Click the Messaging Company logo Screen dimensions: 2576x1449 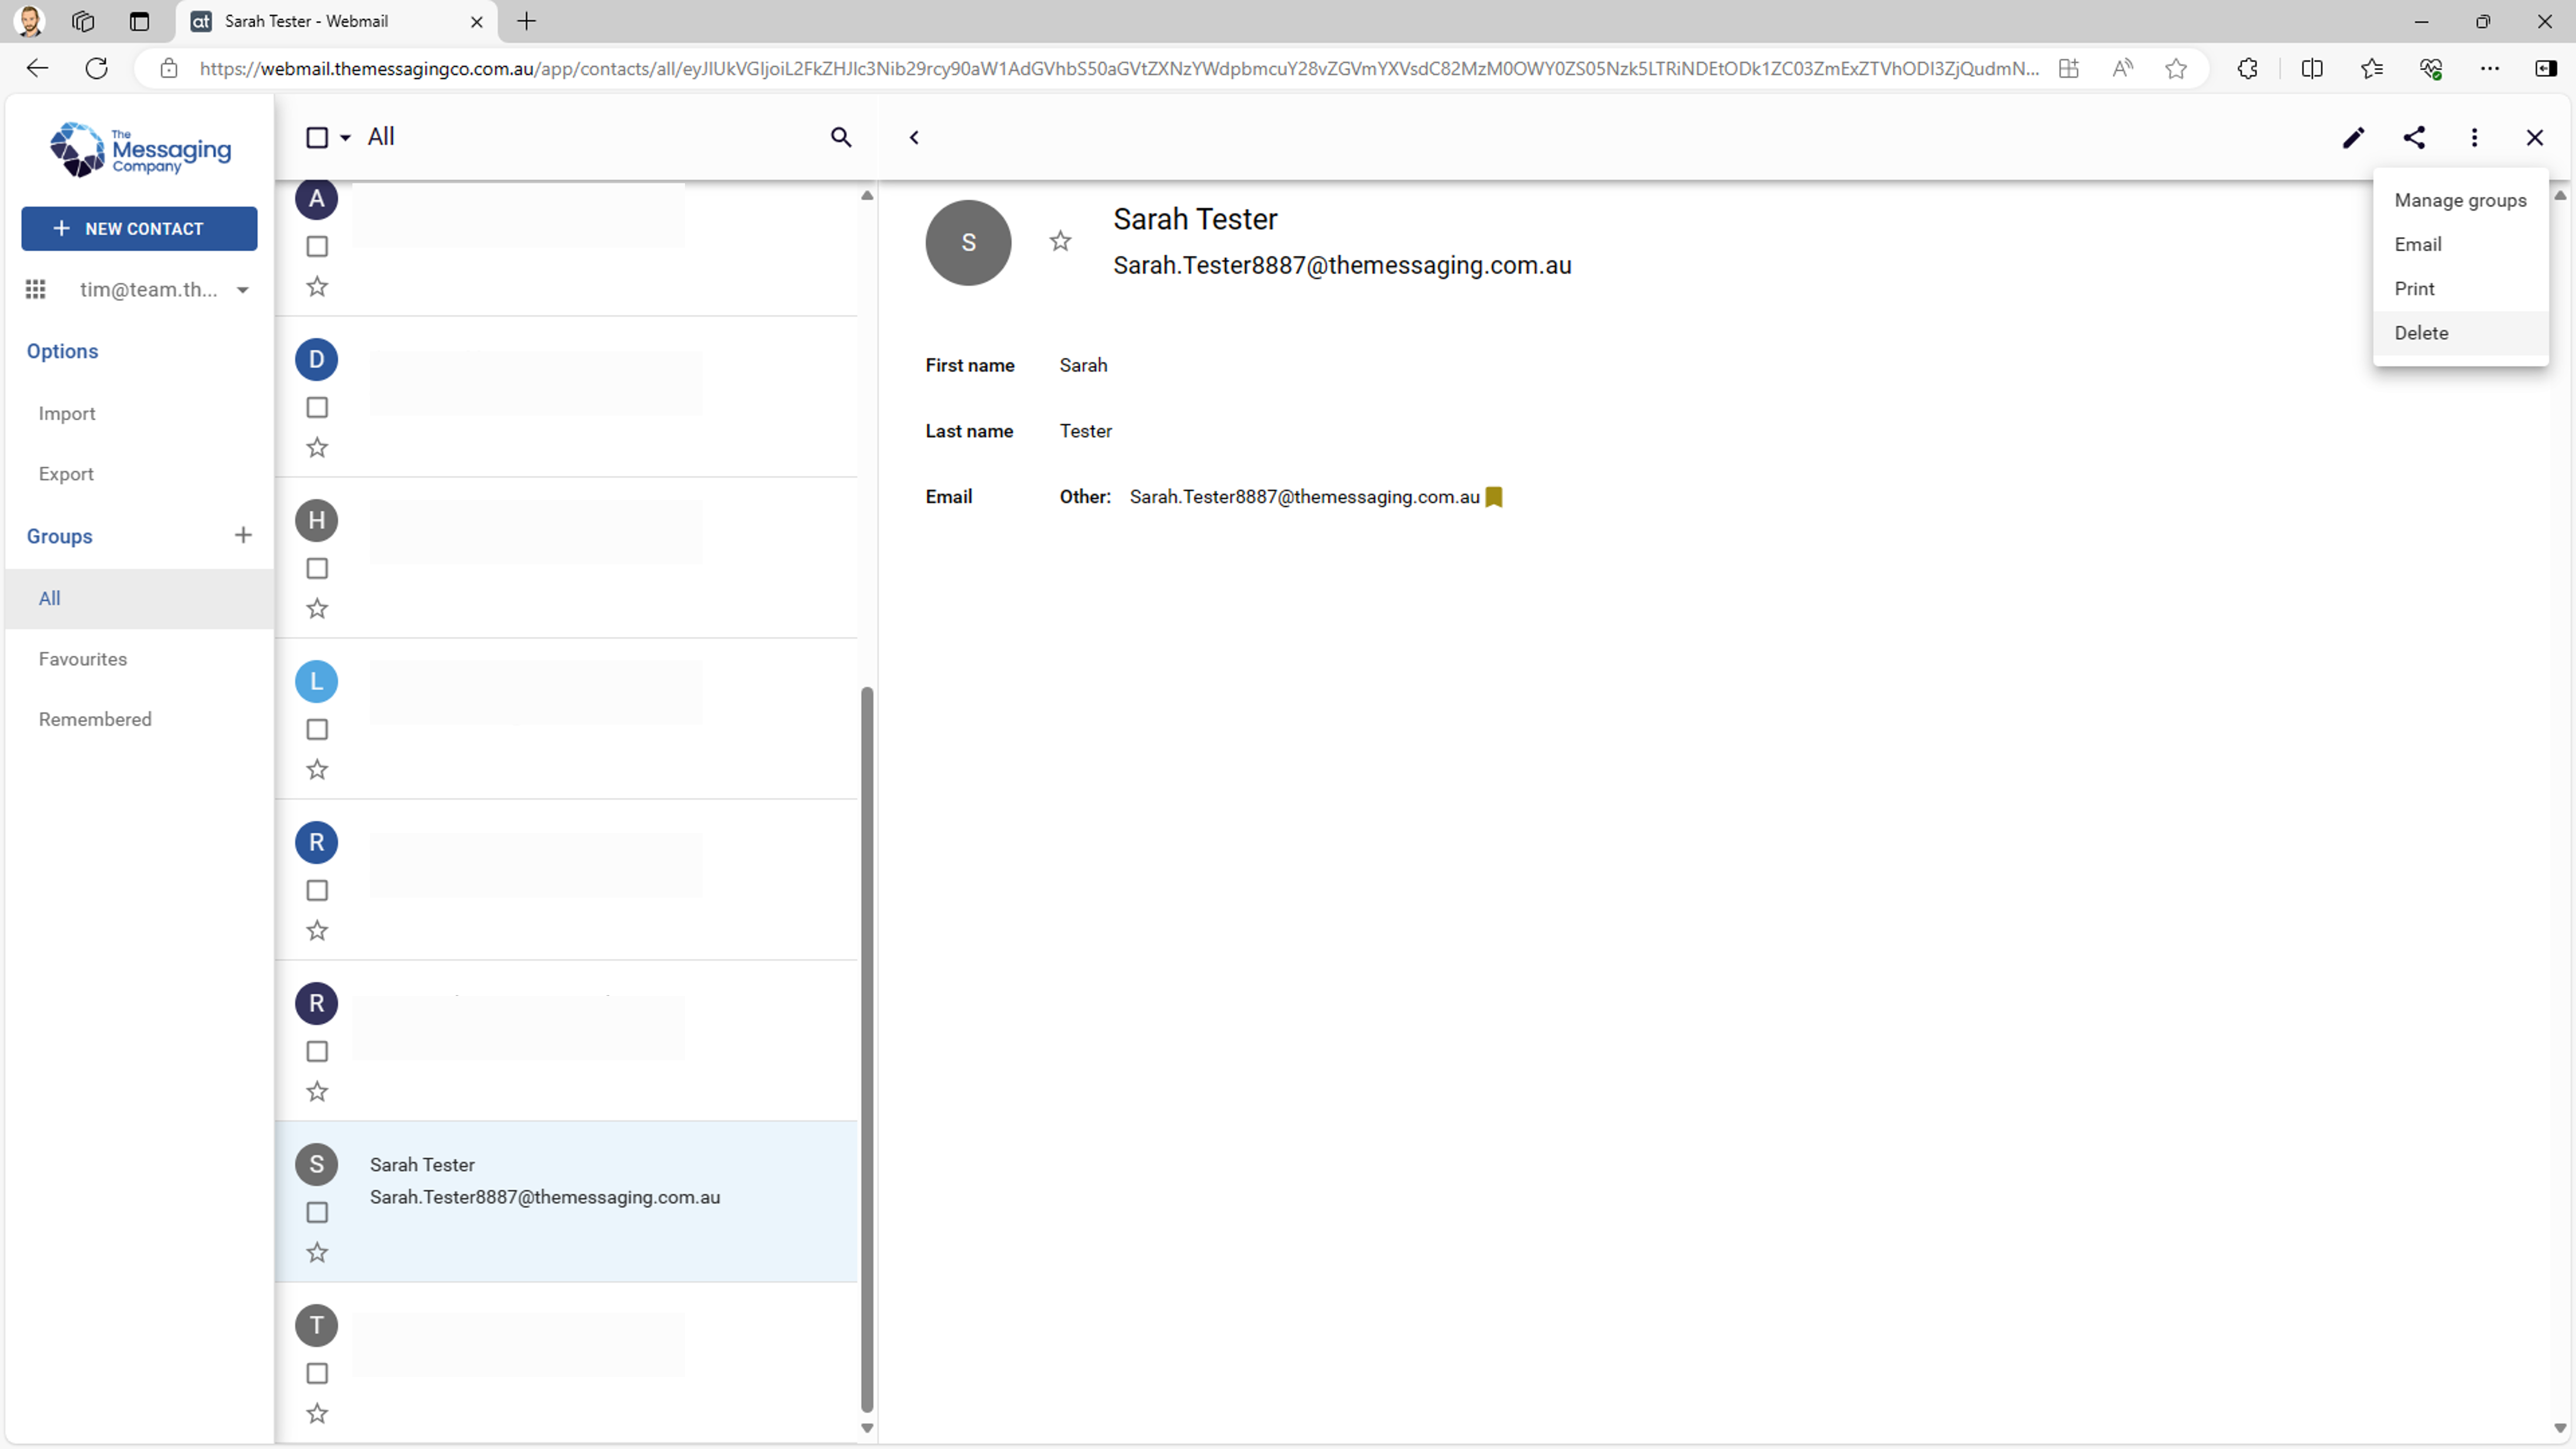pyautogui.click(x=140, y=149)
